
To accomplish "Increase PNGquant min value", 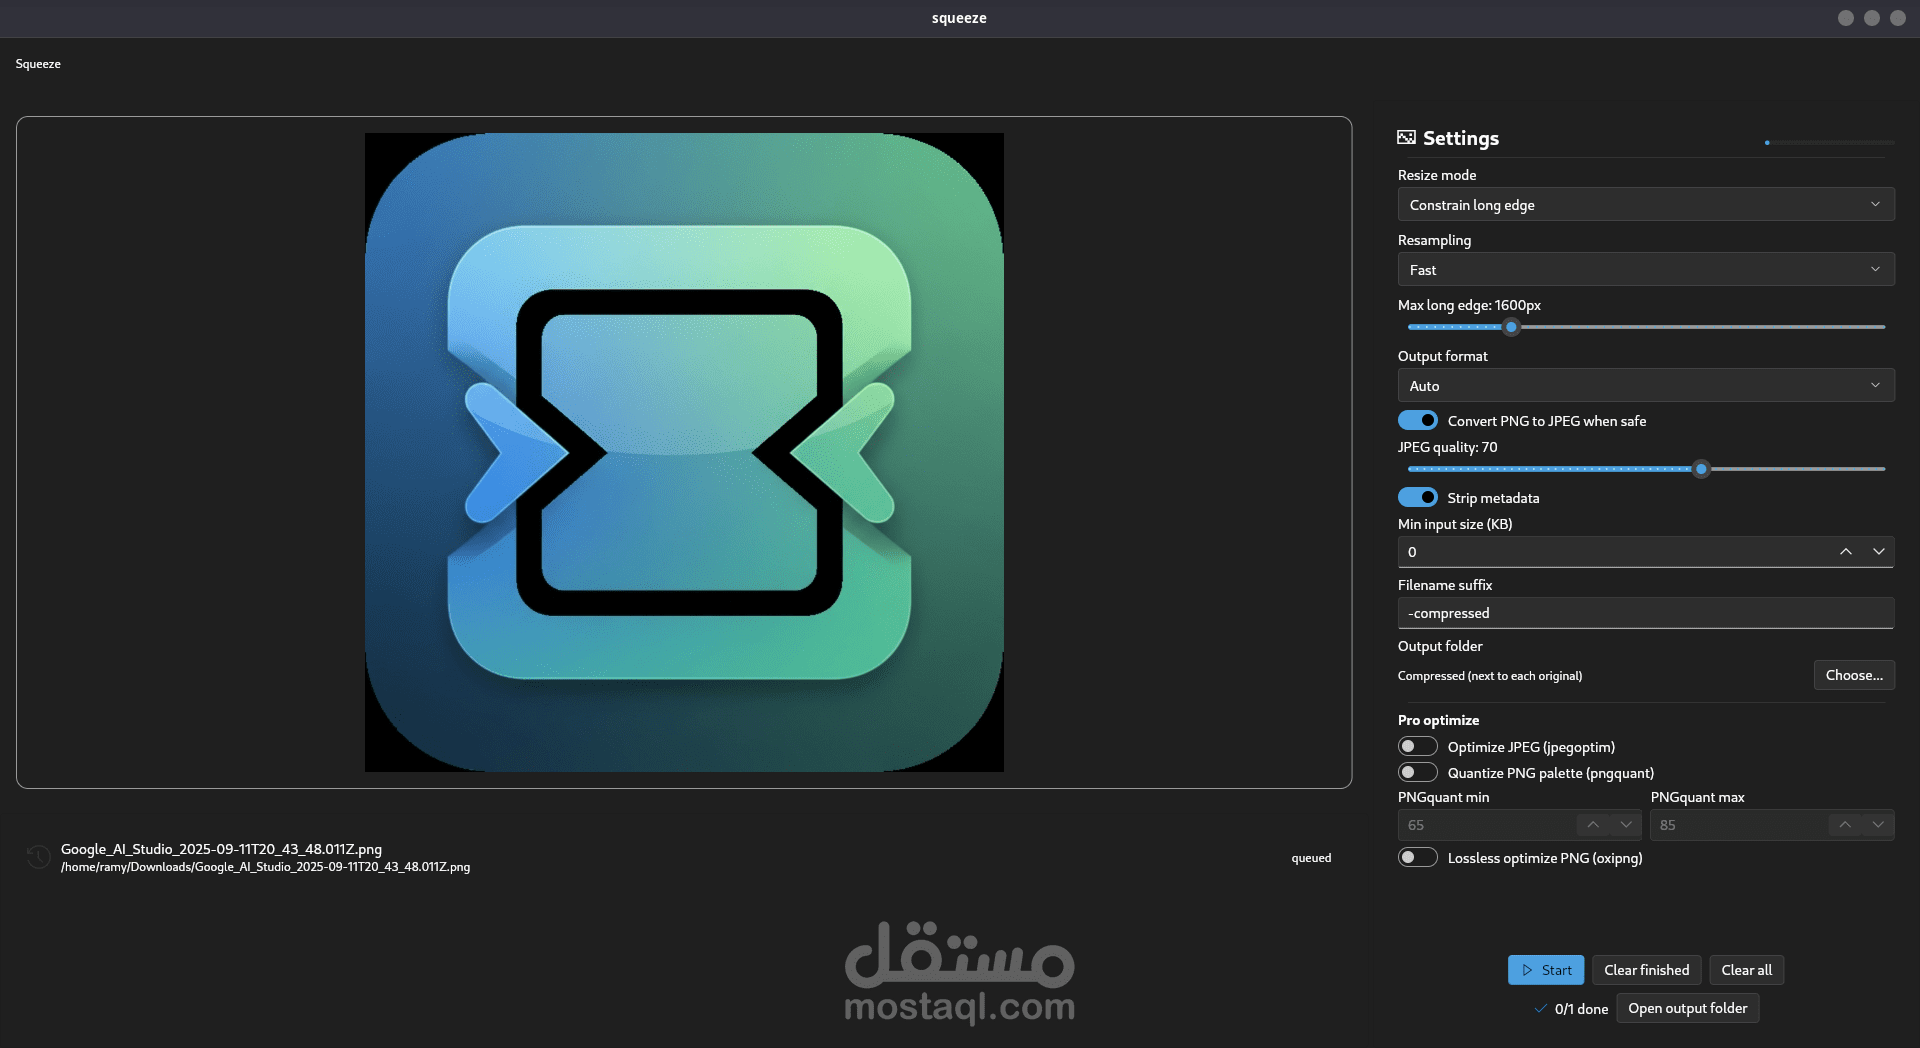I will (x=1593, y=825).
